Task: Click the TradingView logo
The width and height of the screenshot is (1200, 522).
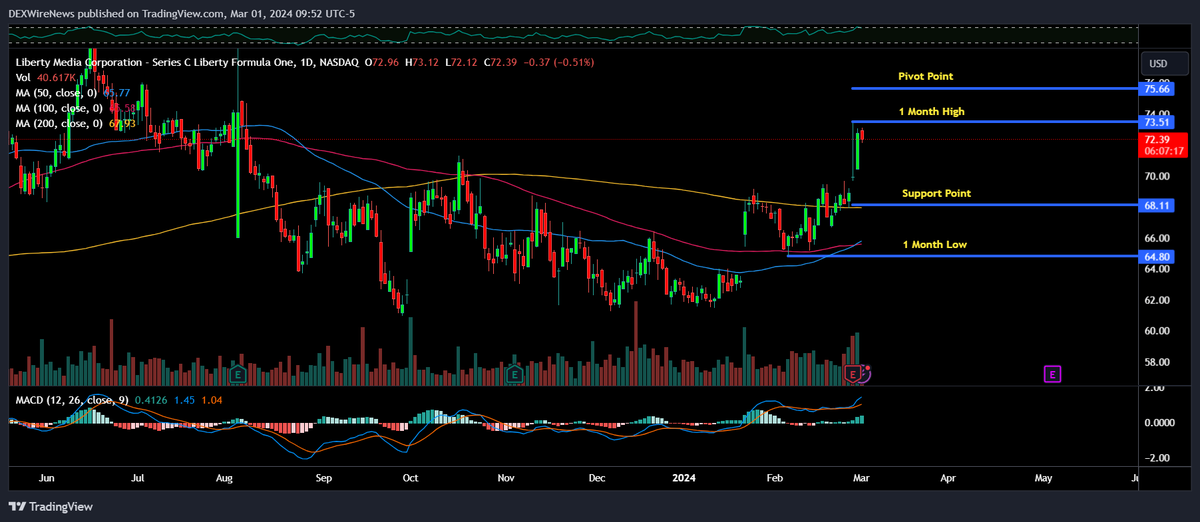Action: pos(51,506)
